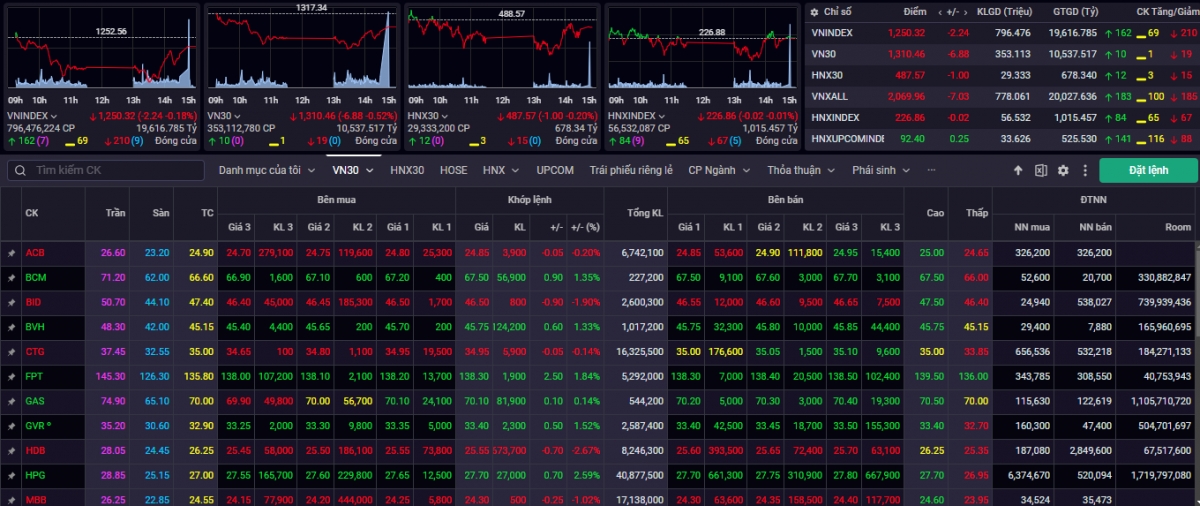Click the Đặt lệnh order button
The image size is (1200, 506).
click(x=1148, y=170)
